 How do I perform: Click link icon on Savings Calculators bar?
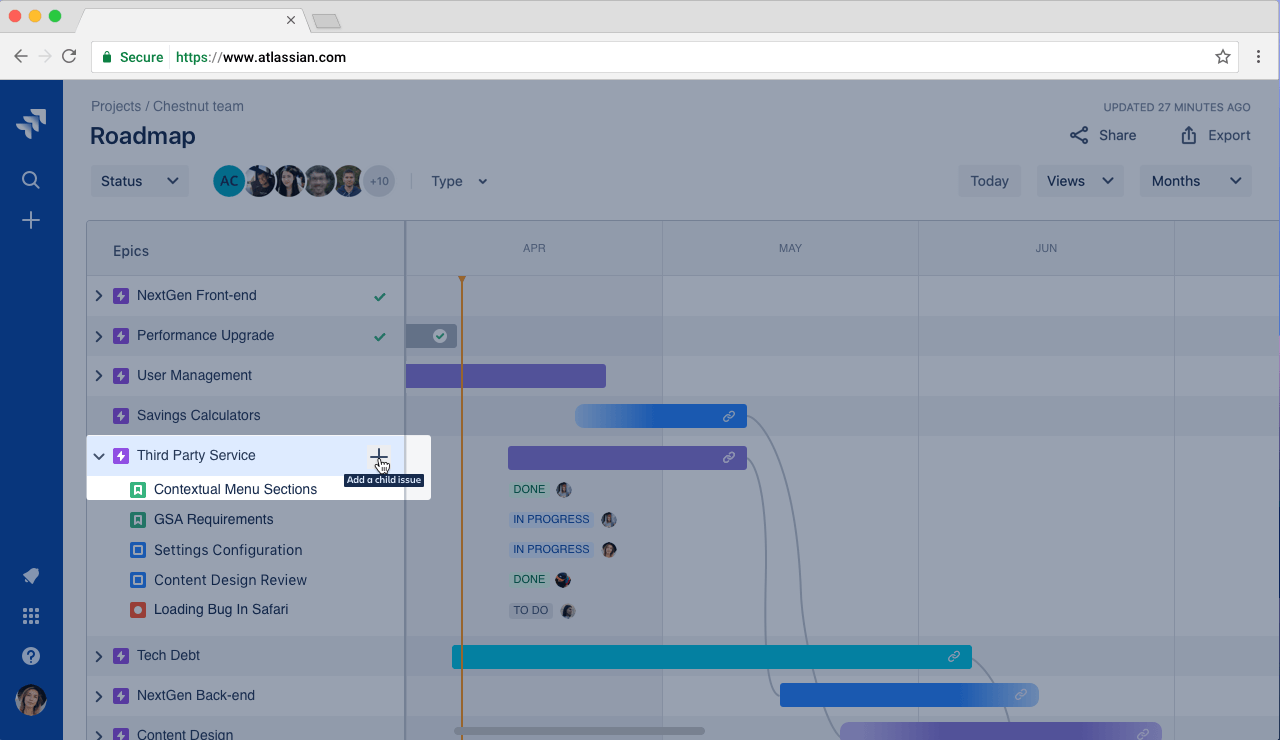pyautogui.click(x=729, y=417)
